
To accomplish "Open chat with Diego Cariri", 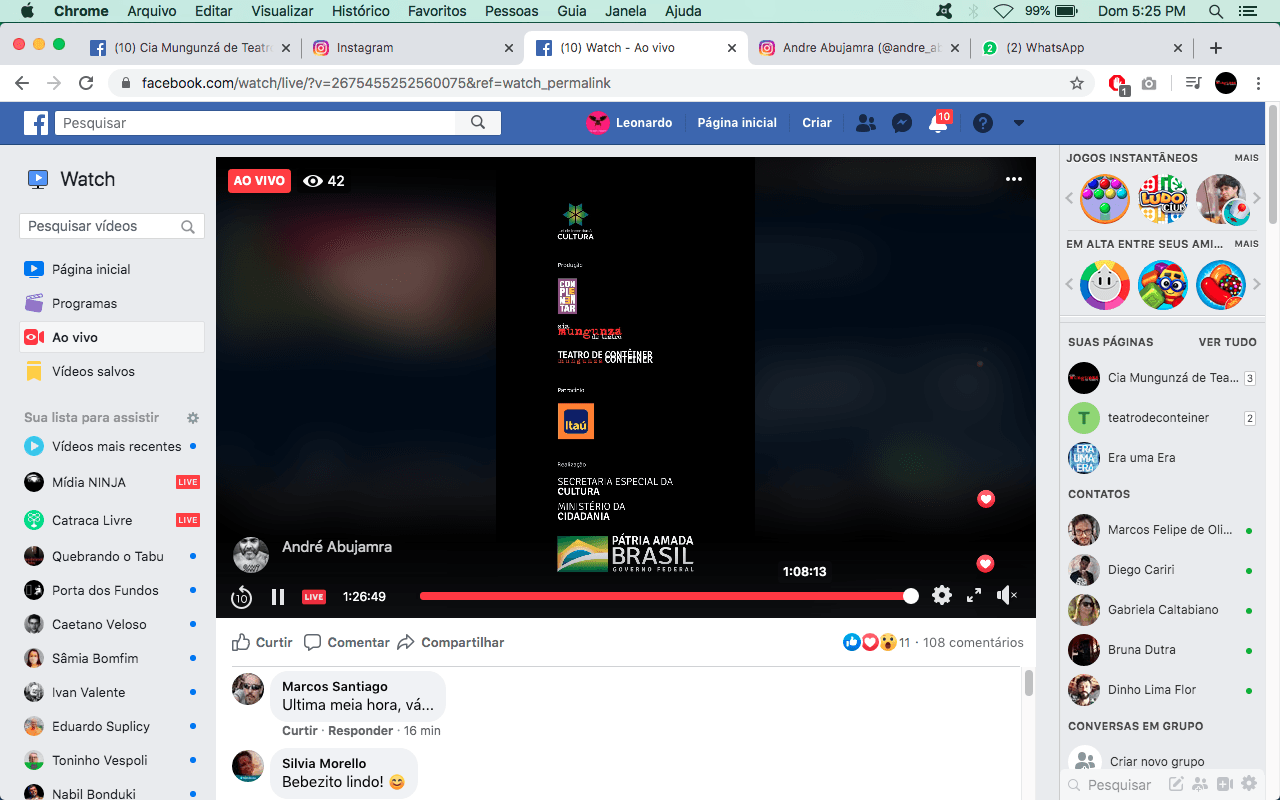I will point(1160,570).
